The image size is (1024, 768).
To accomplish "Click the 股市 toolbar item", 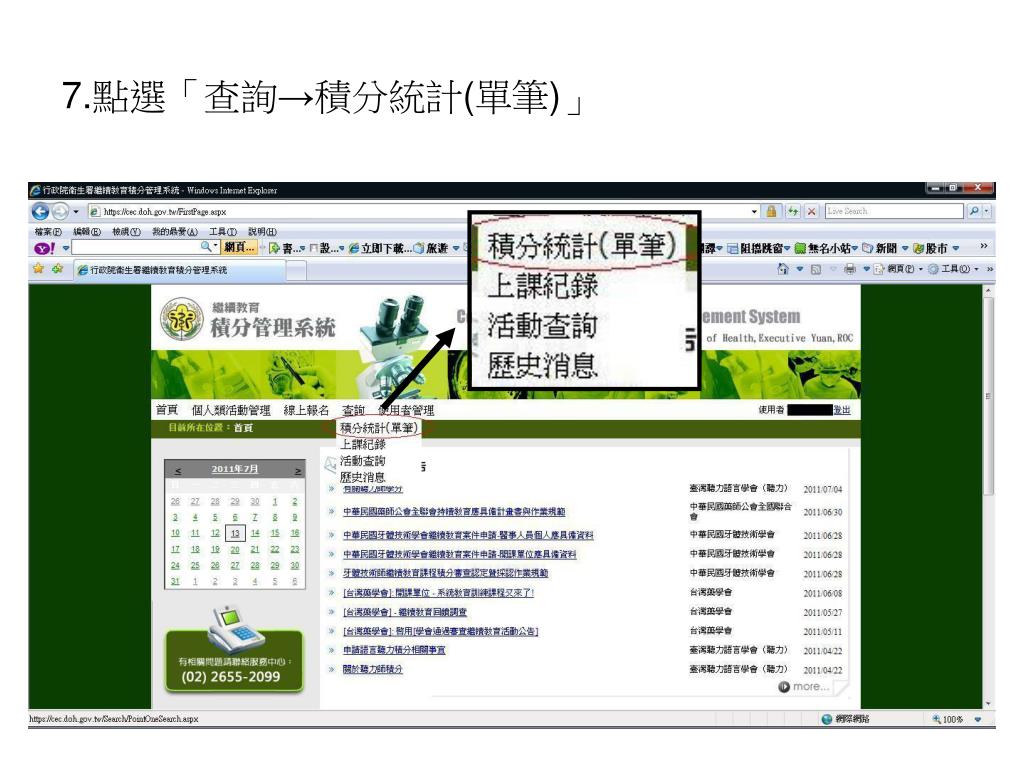I will pos(931,248).
